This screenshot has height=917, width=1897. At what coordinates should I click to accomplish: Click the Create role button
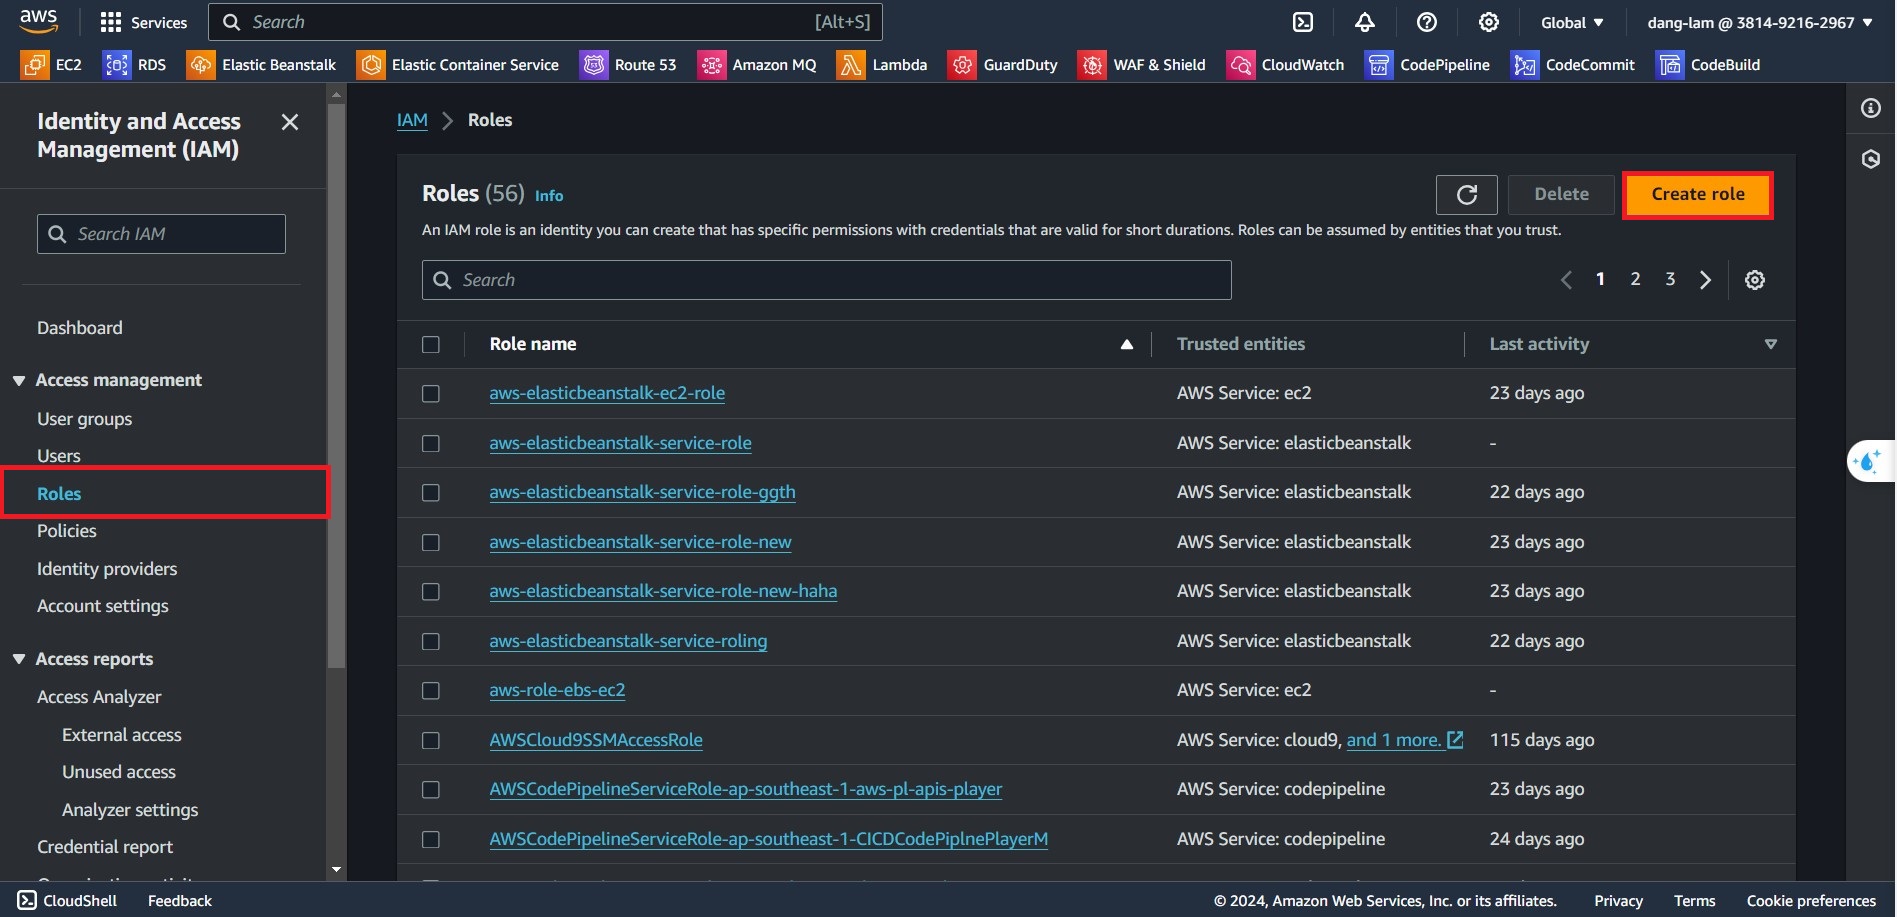(1697, 195)
